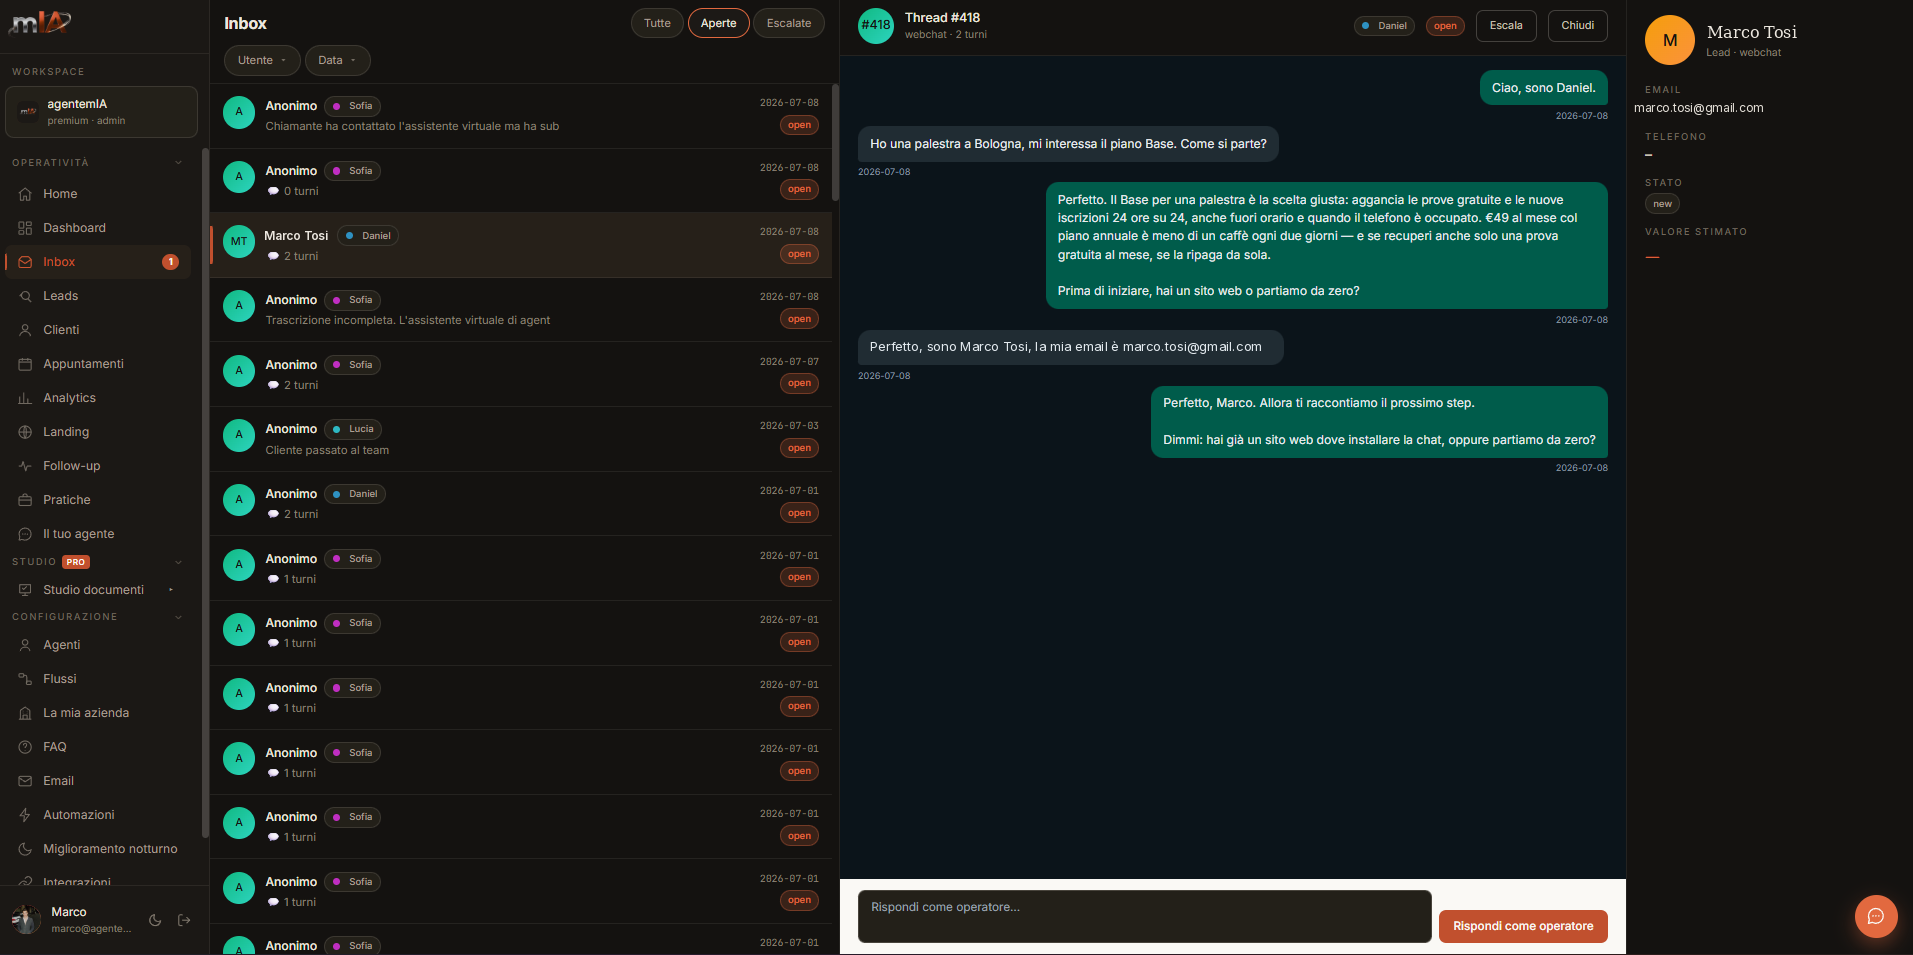Open Miglioramento notturno moon icon
The image size is (1913, 955).
25,849
